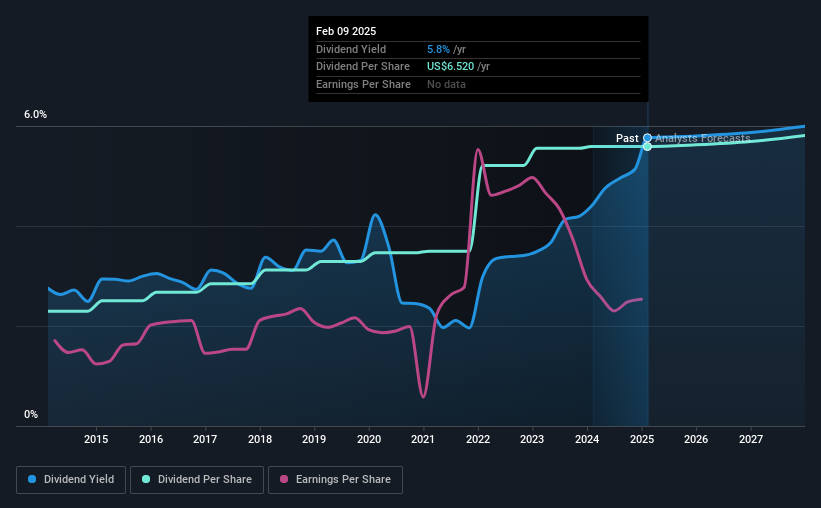821x508 pixels.
Task: Click the blue Dividend Yield legend dot
Action: (x=32, y=479)
